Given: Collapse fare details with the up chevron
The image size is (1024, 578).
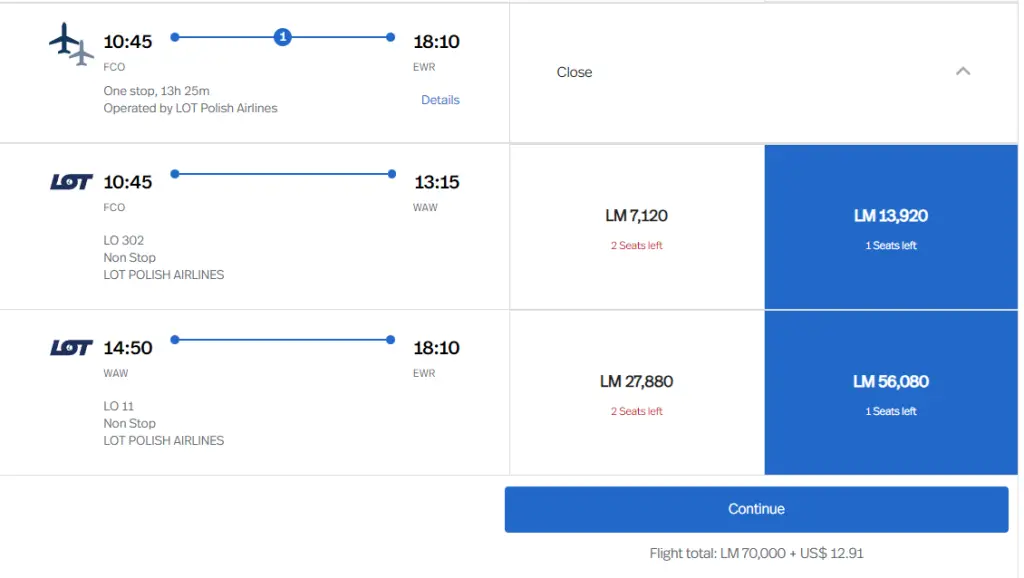Looking at the screenshot, I should [x=963, y=71].
